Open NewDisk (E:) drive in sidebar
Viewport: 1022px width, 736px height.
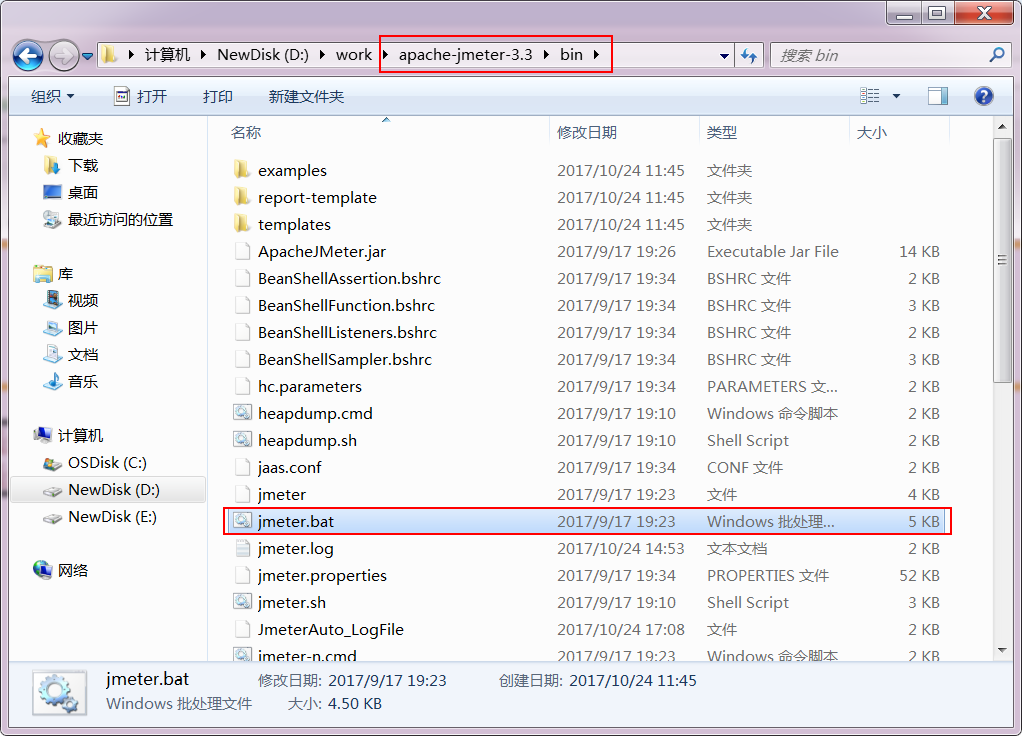(112, 517)
